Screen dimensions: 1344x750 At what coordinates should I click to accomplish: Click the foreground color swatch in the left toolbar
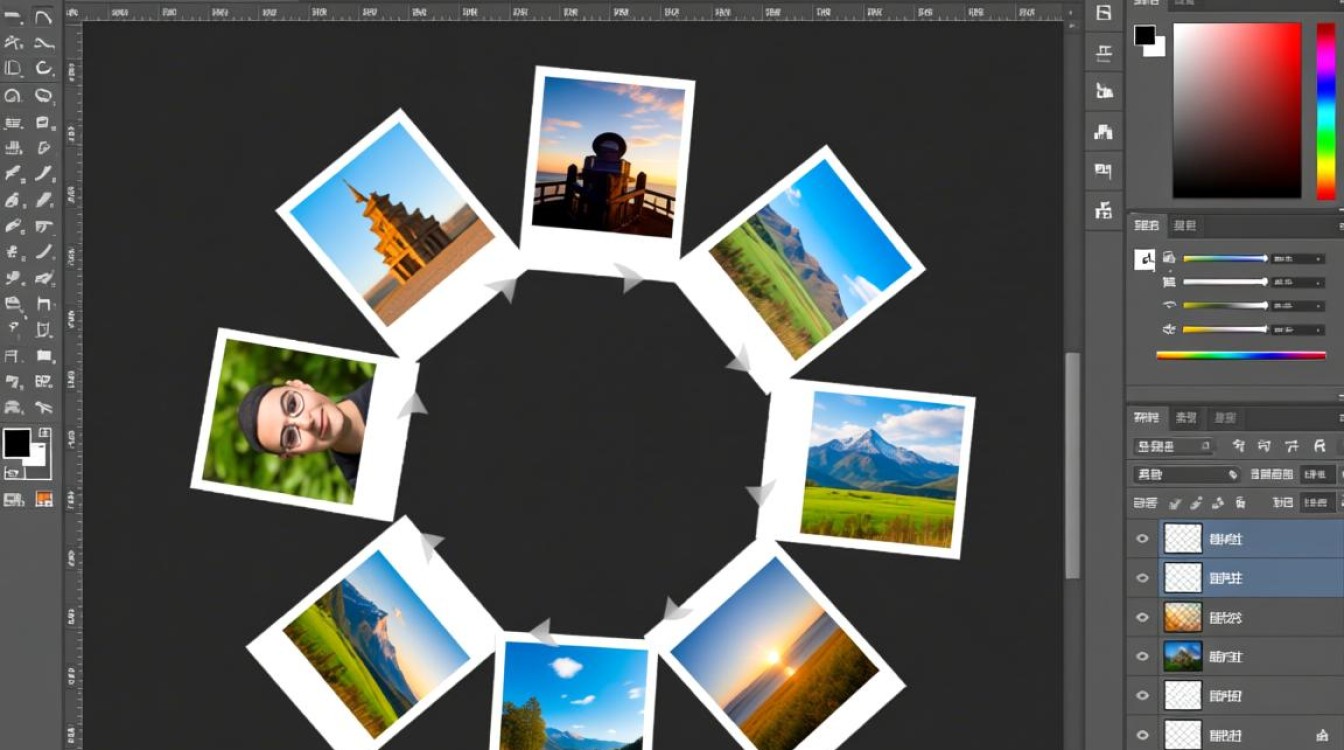tap(16, 442)
